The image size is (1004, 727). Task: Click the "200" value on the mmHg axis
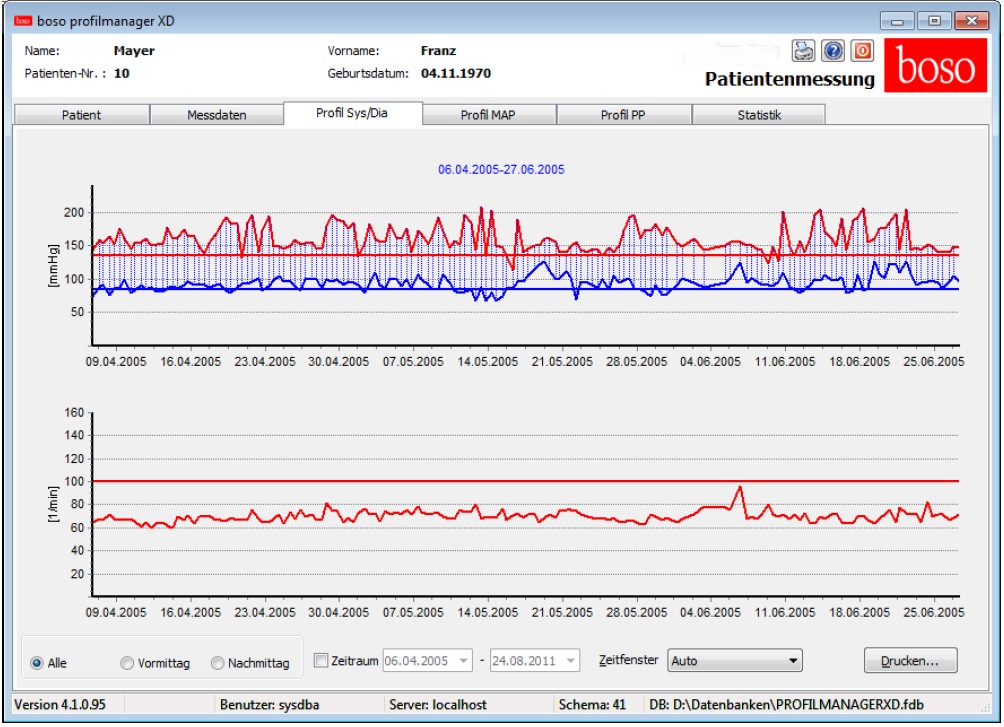pos(74,213)
